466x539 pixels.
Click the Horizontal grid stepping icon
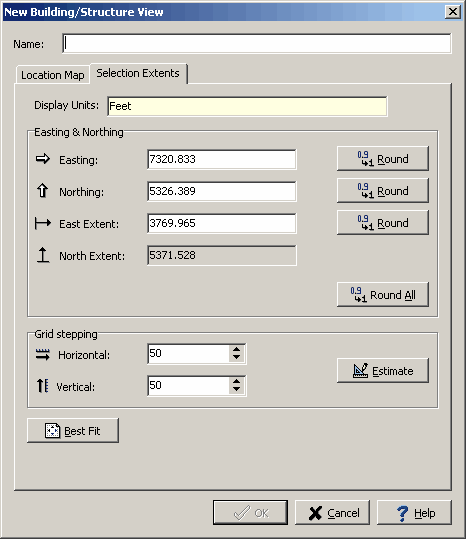(43, 354)
